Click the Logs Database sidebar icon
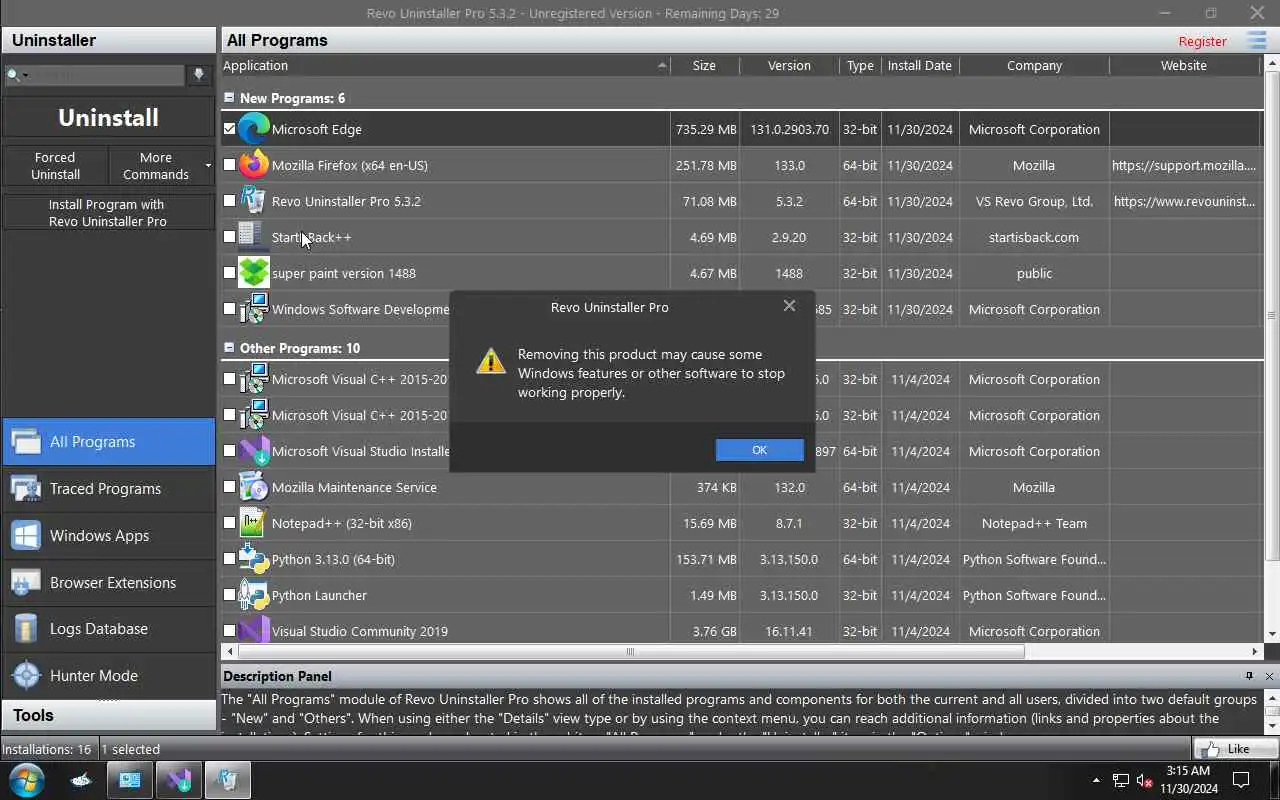1280x800 pixels. point(26,629)
